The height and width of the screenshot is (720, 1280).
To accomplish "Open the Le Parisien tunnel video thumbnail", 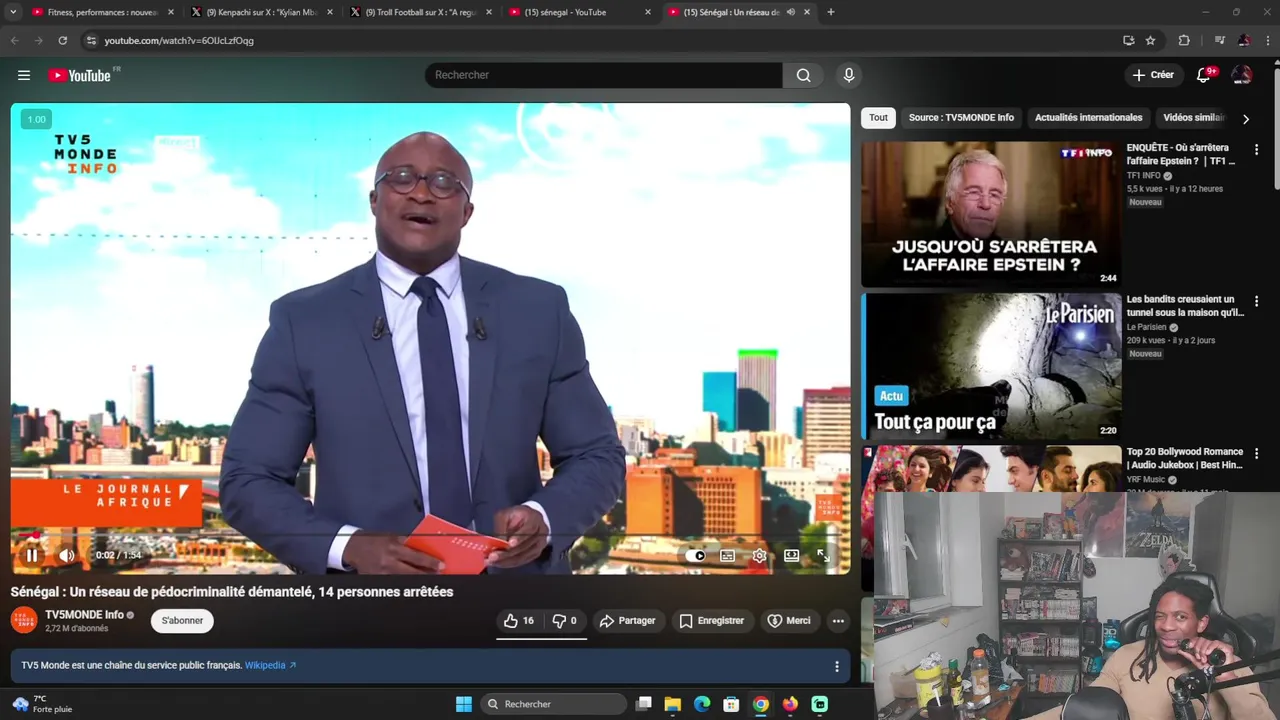I will pos(991,366).
